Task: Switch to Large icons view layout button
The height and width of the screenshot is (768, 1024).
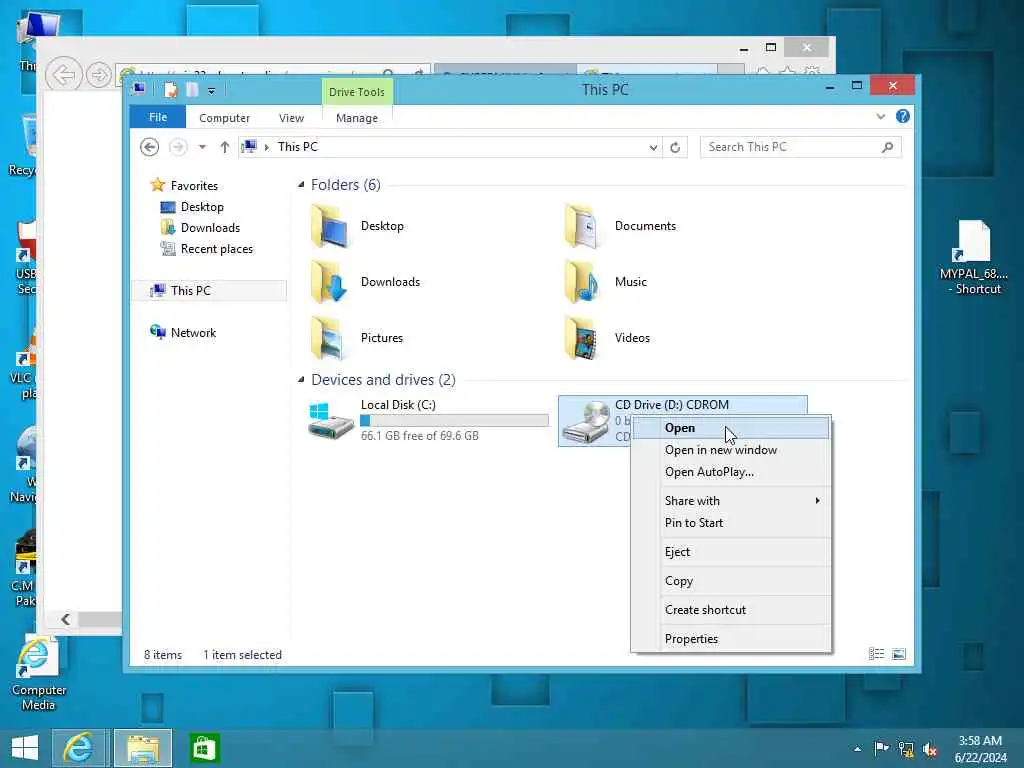Action: pos(899,654)
